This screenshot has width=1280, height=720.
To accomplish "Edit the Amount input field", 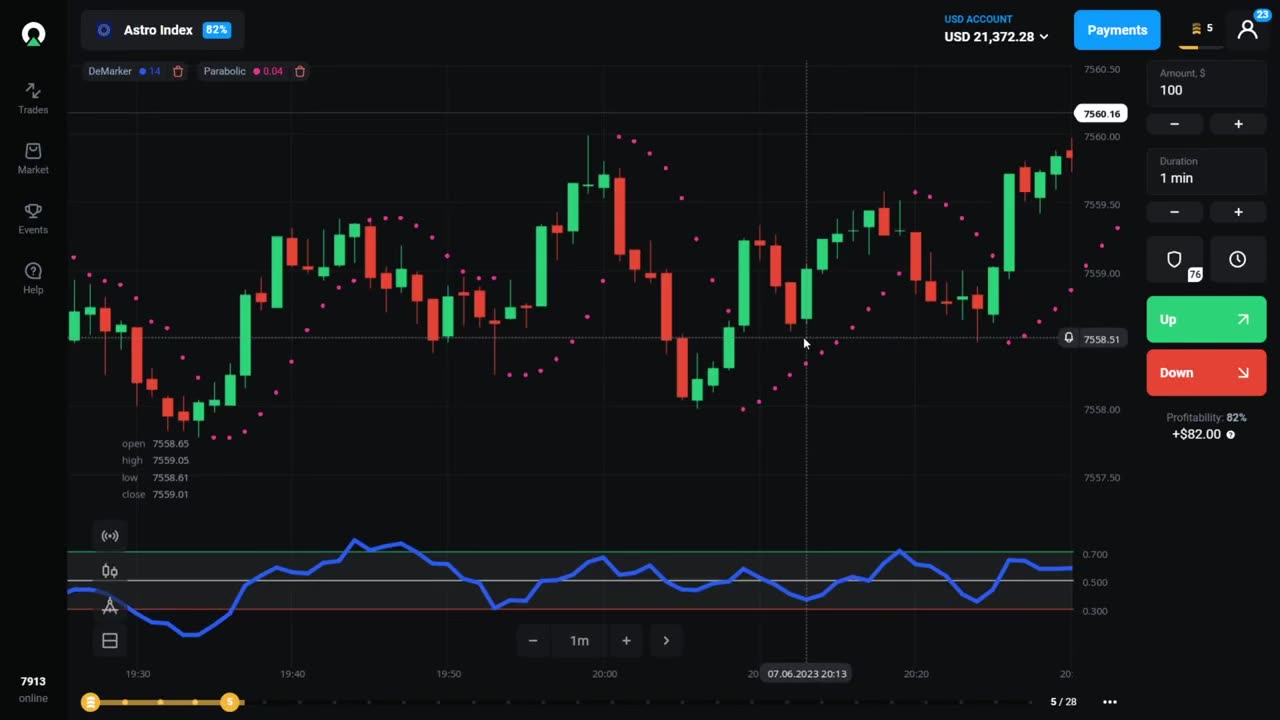I will [1206, 82].
